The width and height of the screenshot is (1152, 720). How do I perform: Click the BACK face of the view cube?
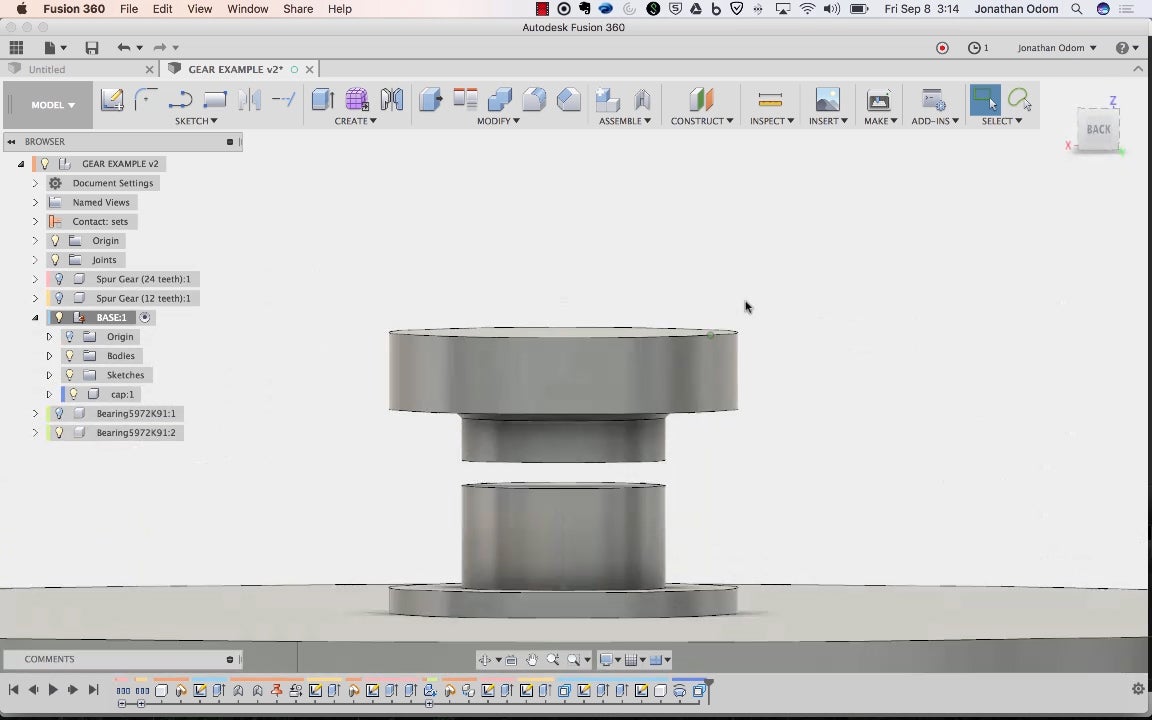point(1098,130)
